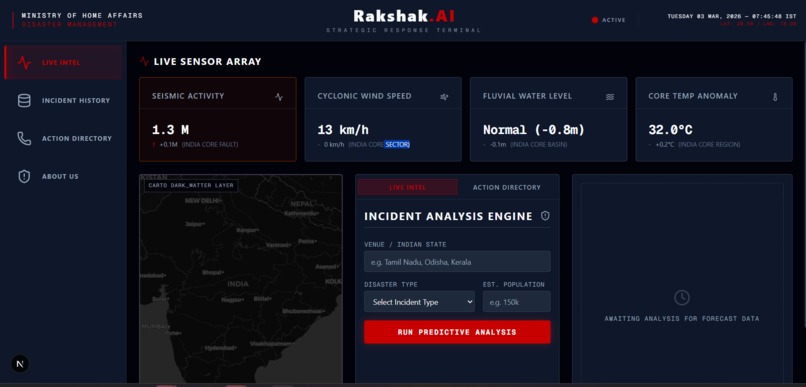The width and height of the screenshot is (806, 387).
Task: Click the Live Intel pulse icon in sidebar
Action: pyautogui.click(x=24, y=63)
